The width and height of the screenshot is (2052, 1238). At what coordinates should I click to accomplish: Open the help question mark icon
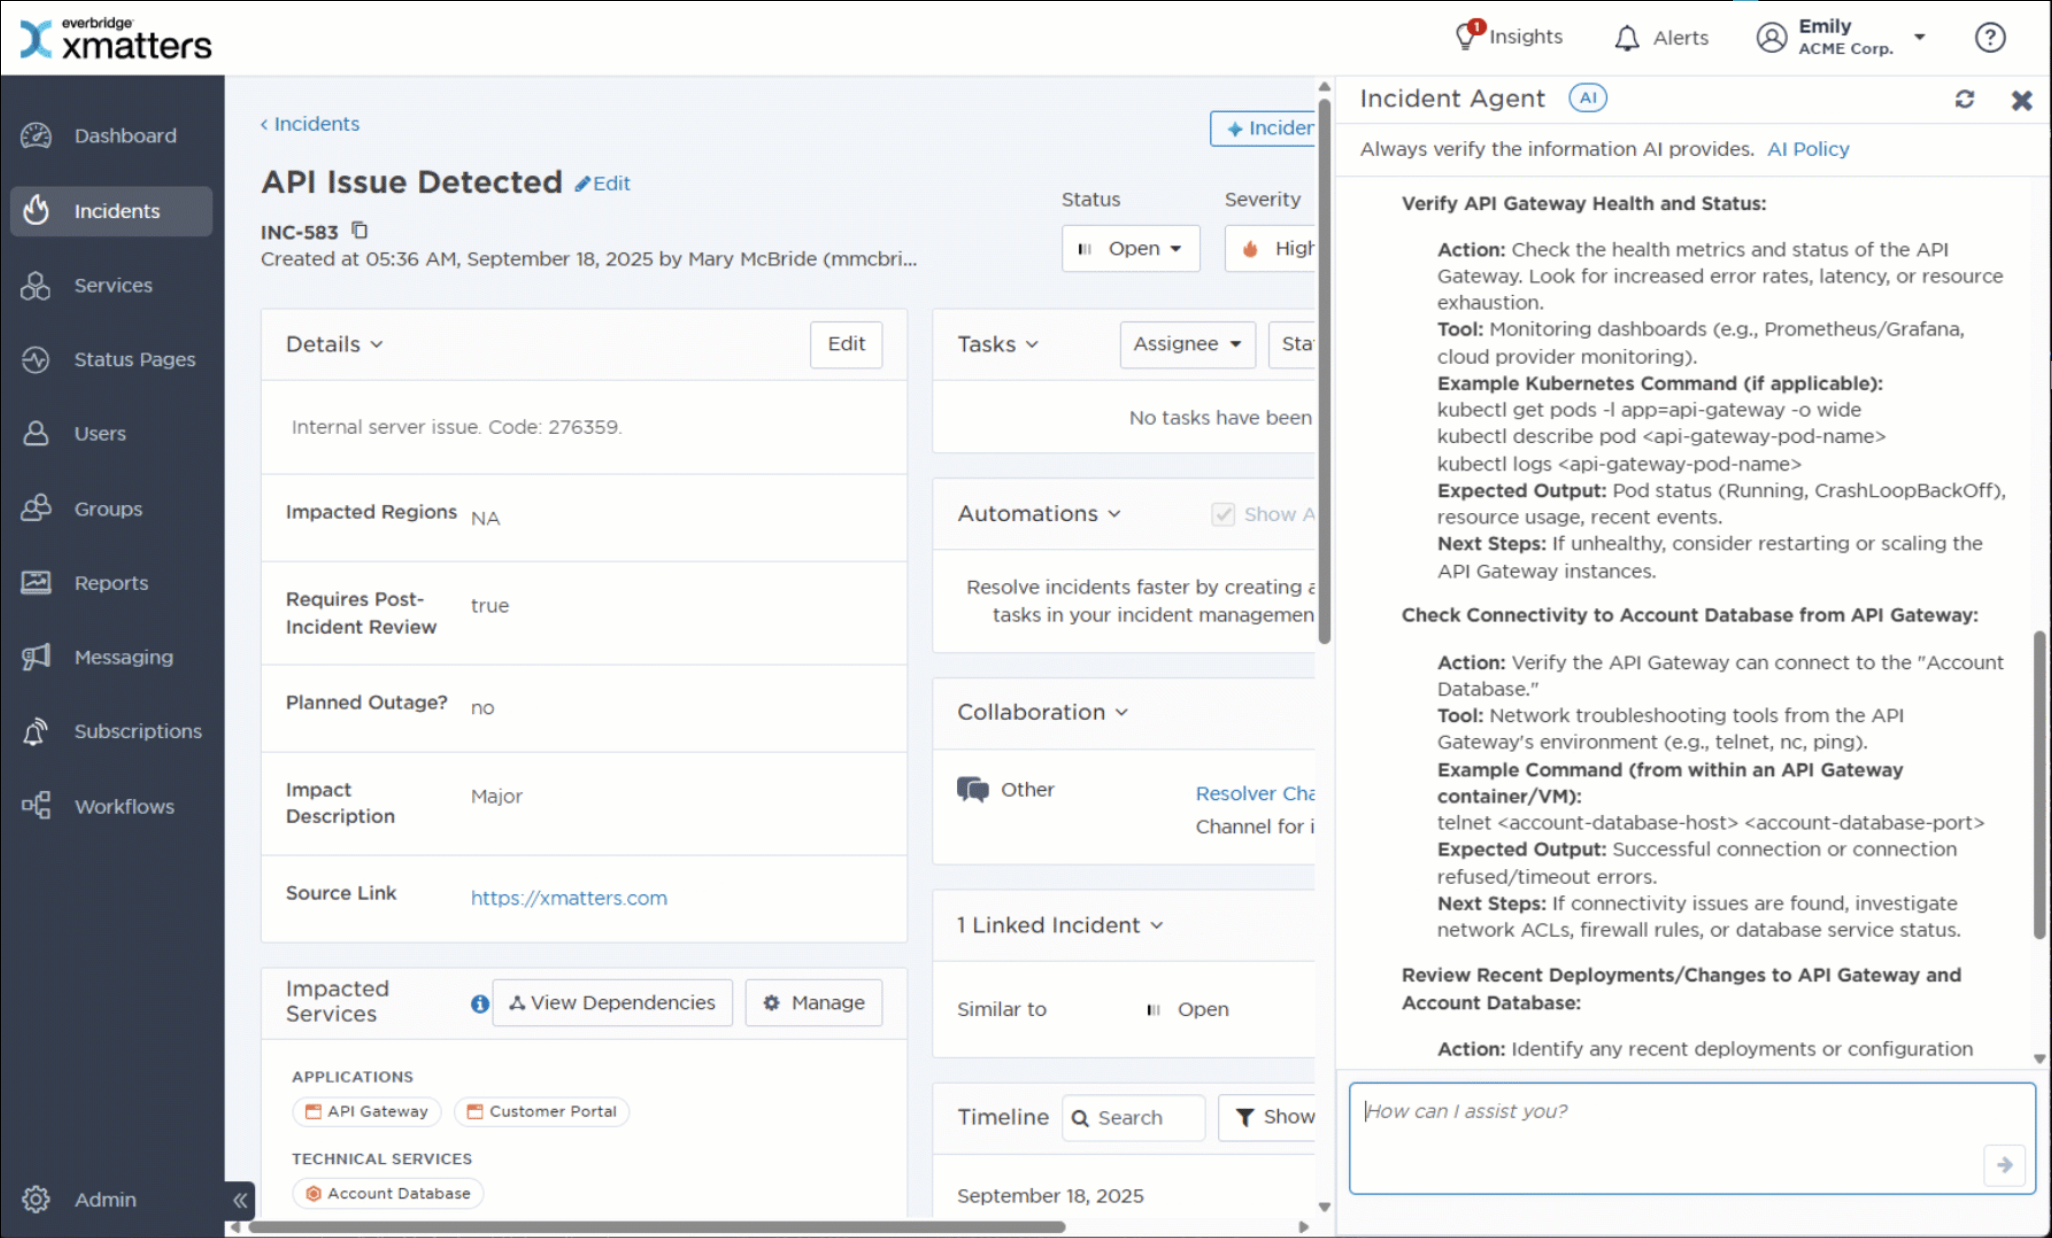pyautogui.click(x=1989, y=38)
